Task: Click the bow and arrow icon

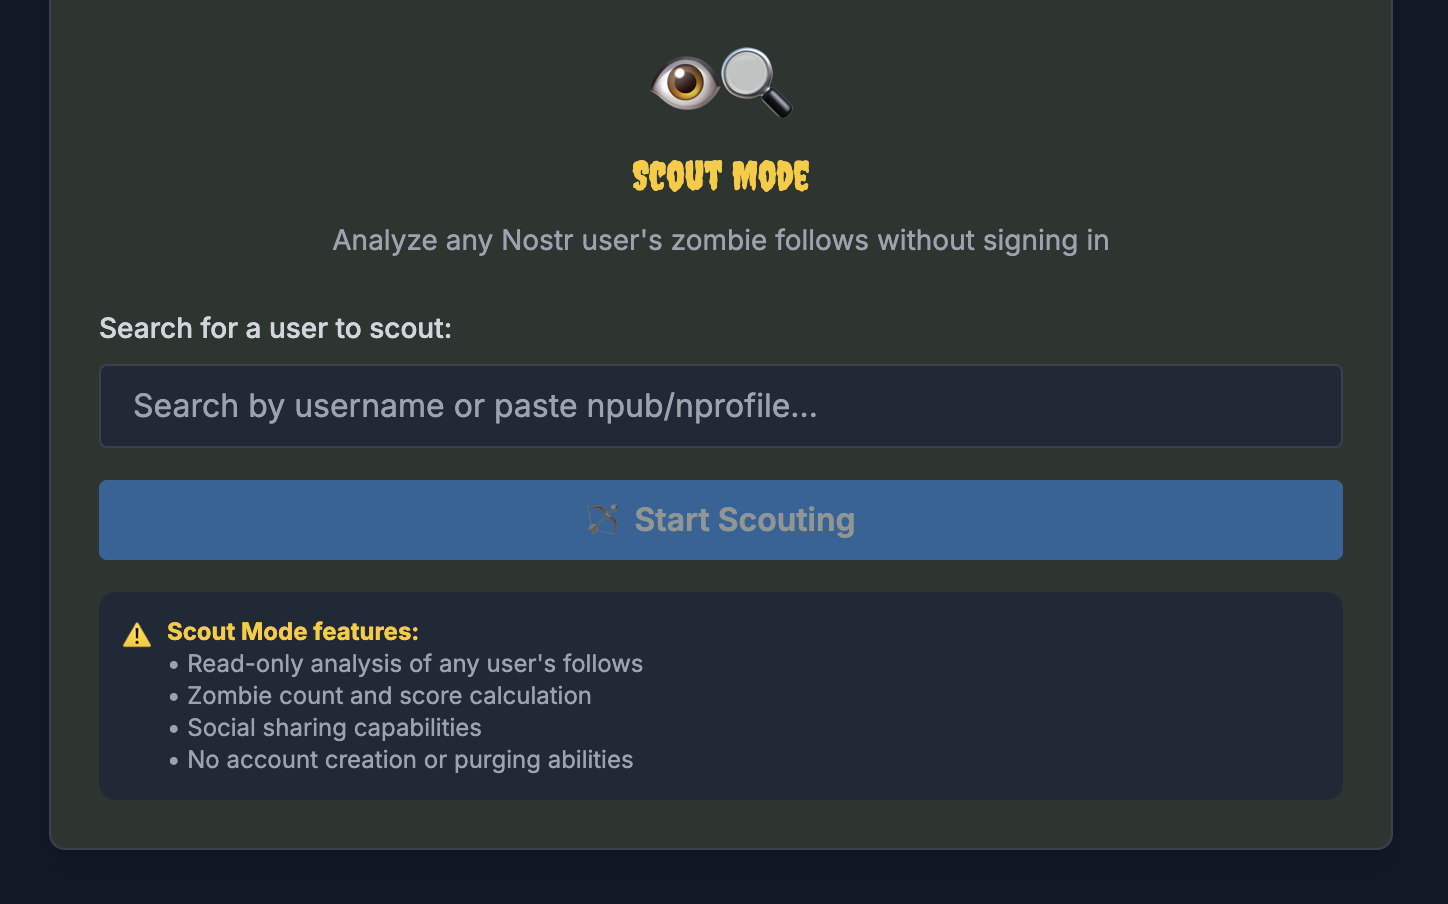Action: point(603,520)
